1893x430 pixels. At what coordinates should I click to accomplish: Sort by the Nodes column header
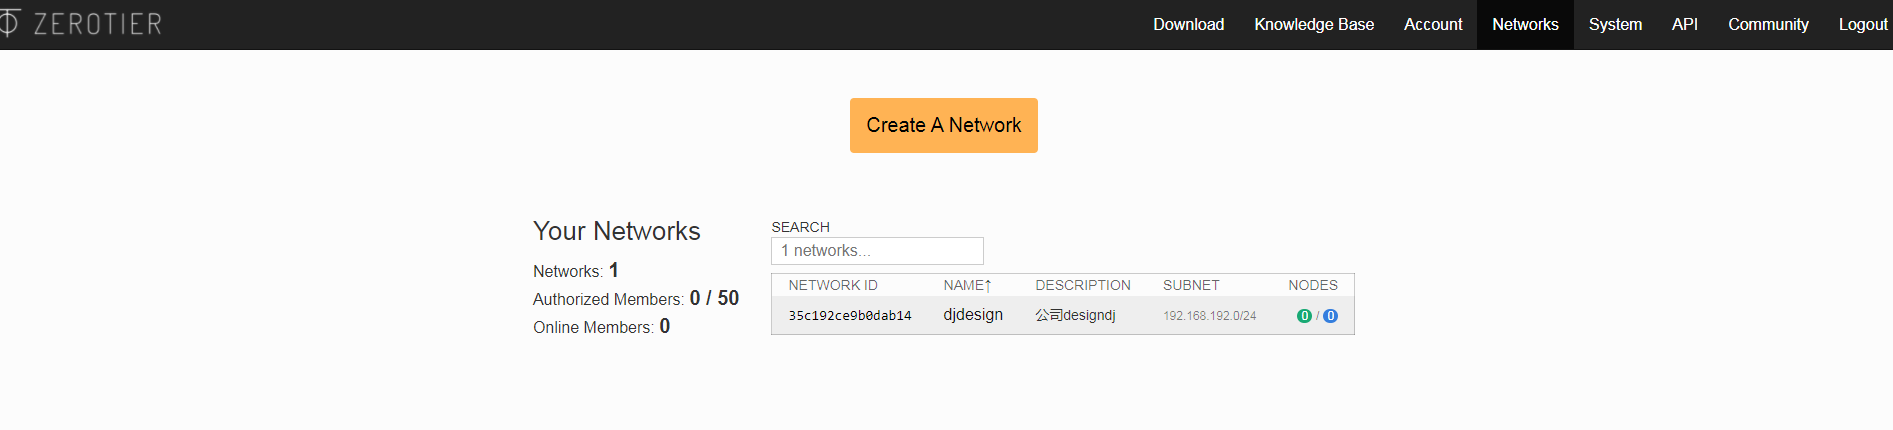click(1312, 285)
